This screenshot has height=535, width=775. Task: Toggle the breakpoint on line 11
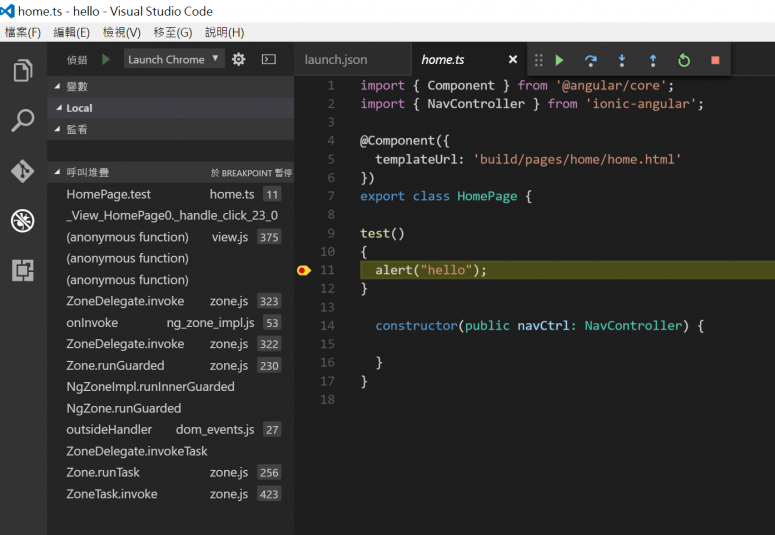pyautogui.click(x=303, y=270)
